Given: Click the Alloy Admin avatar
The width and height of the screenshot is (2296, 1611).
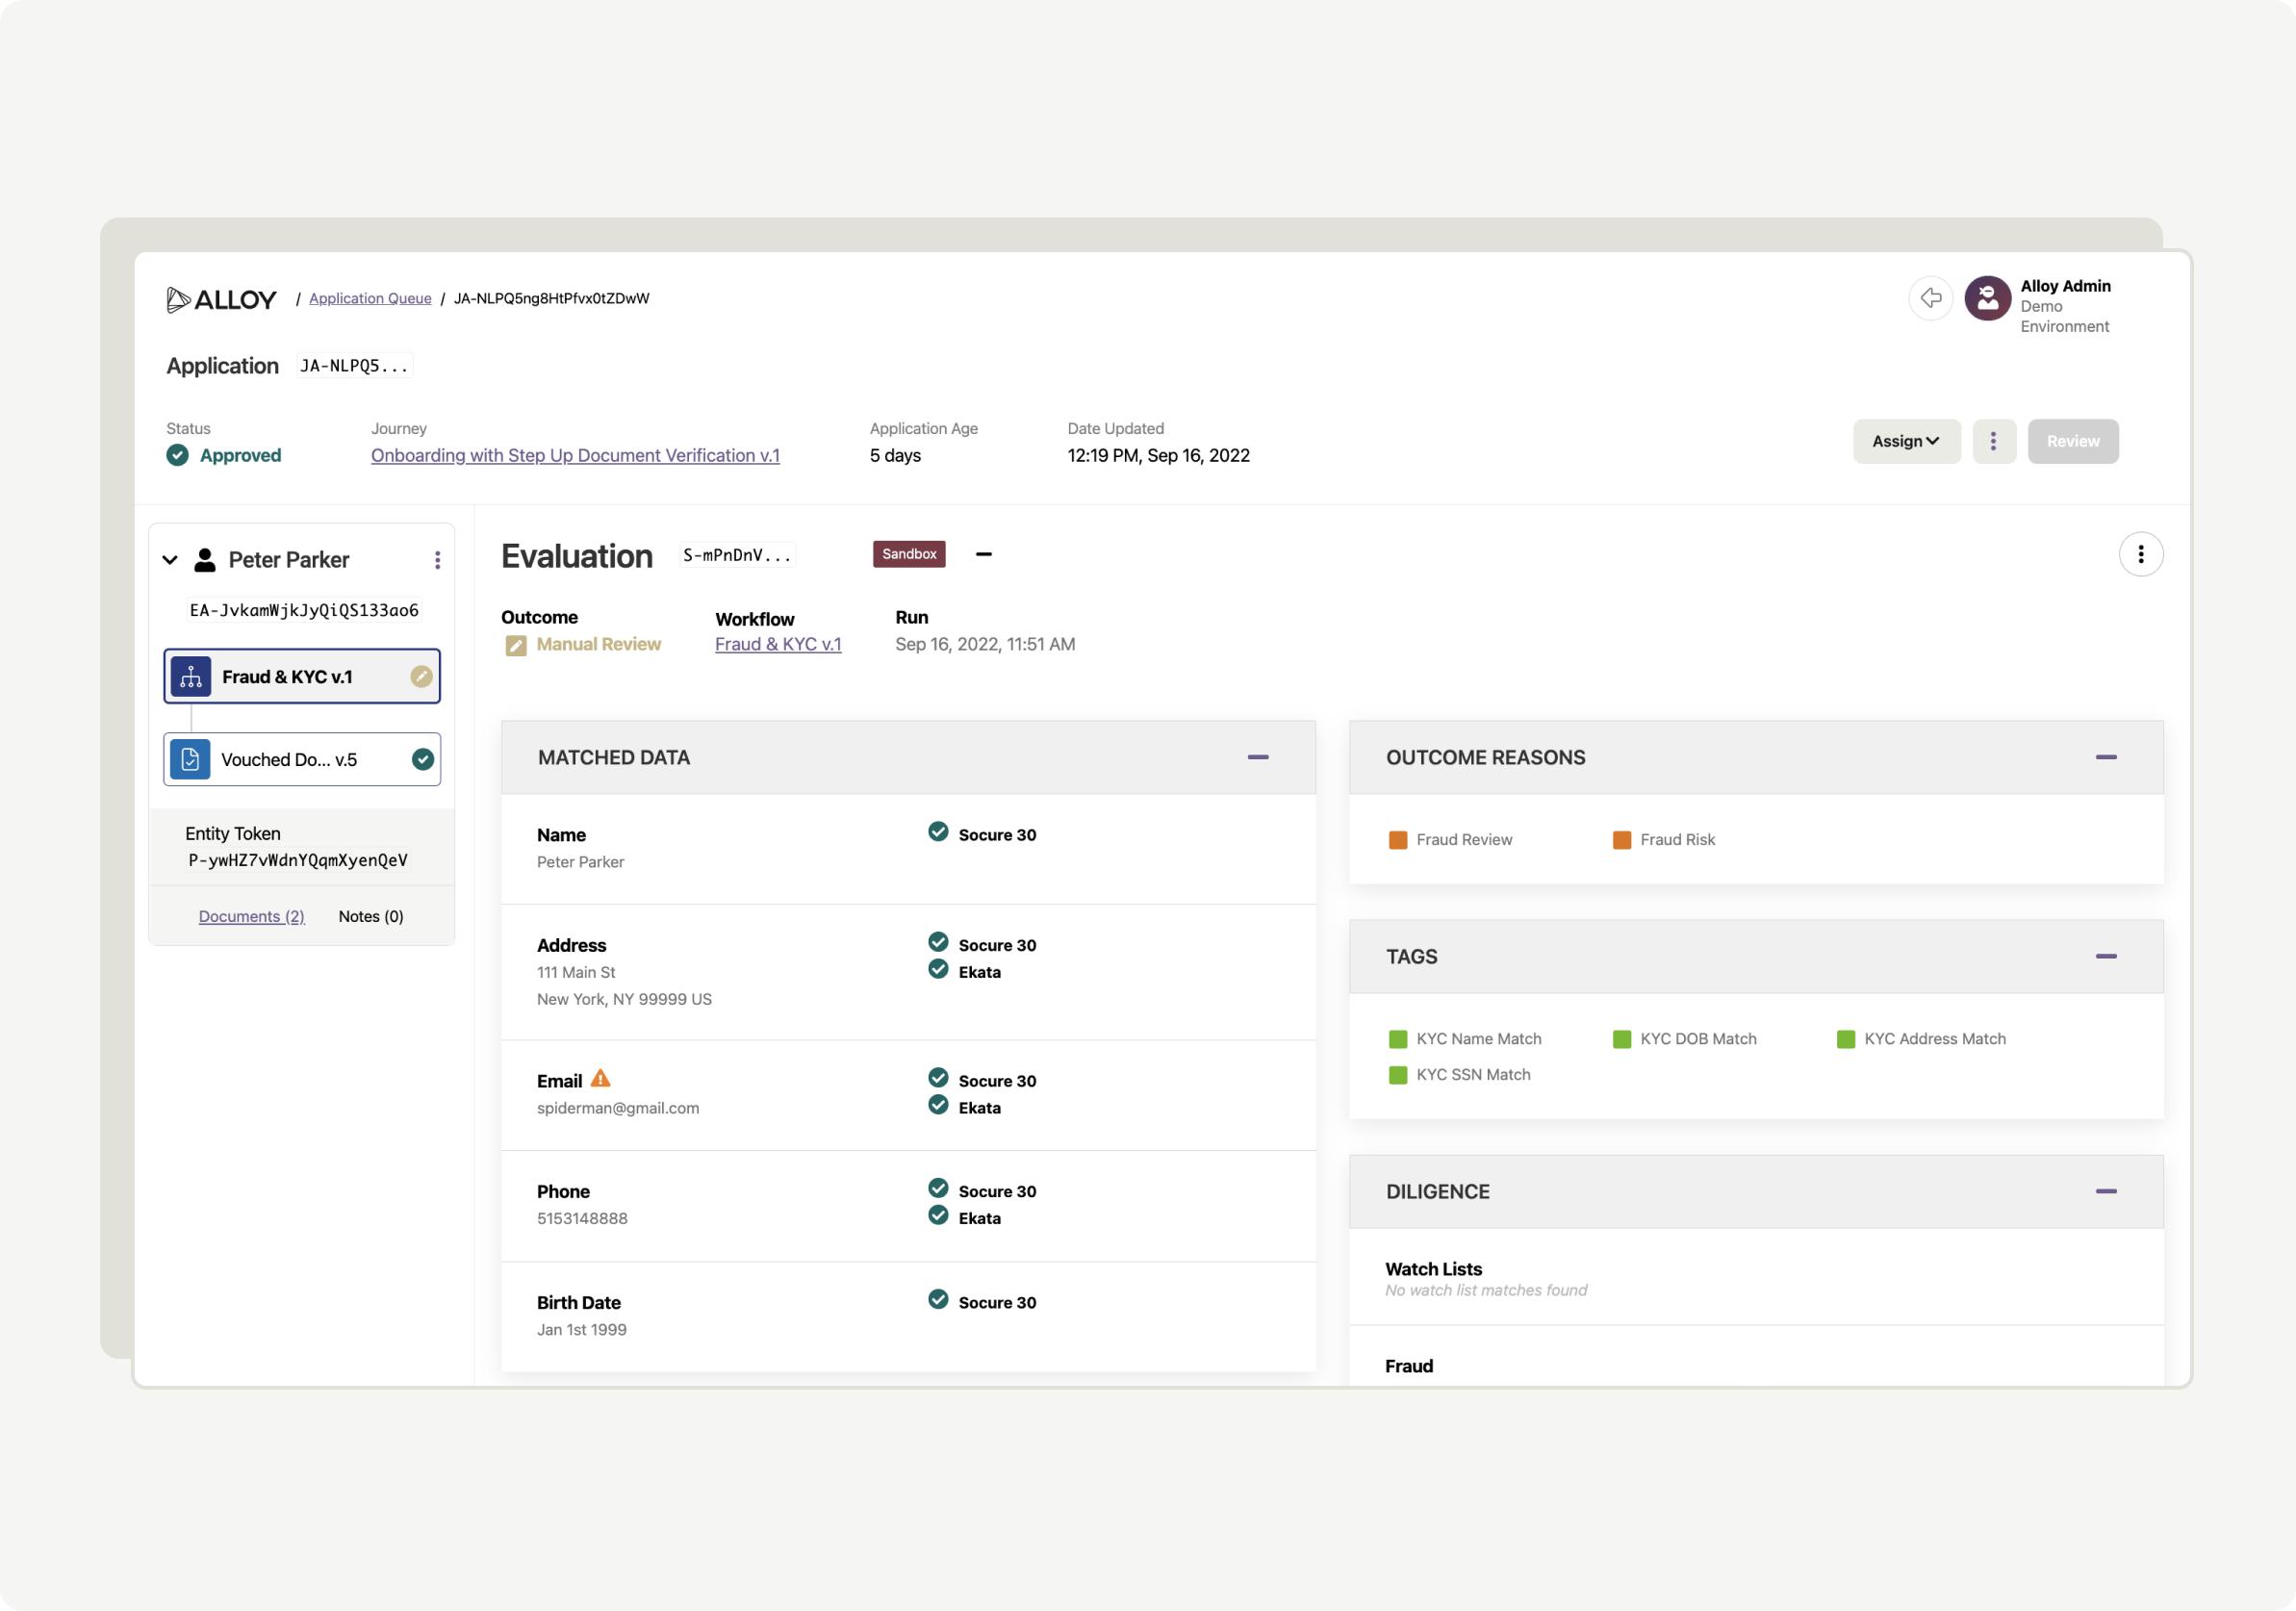Looking at the screenshot, I should pyautogui.click(x=1986, y=298).
